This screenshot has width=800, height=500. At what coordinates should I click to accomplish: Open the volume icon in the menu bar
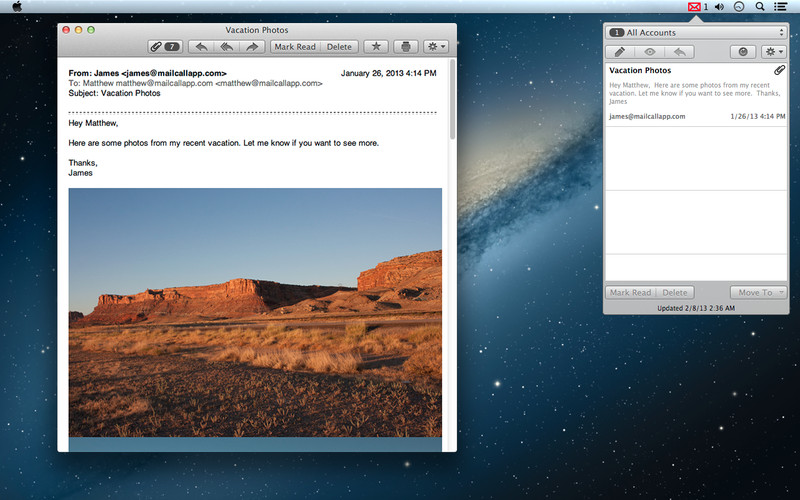719,7
